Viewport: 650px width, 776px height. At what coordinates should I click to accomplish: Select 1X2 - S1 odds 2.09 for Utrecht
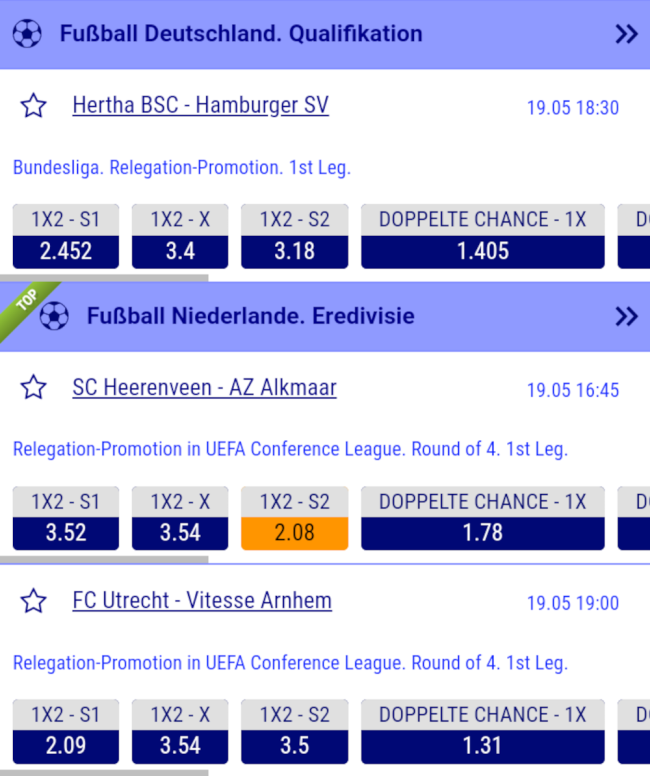click(66, 746)
